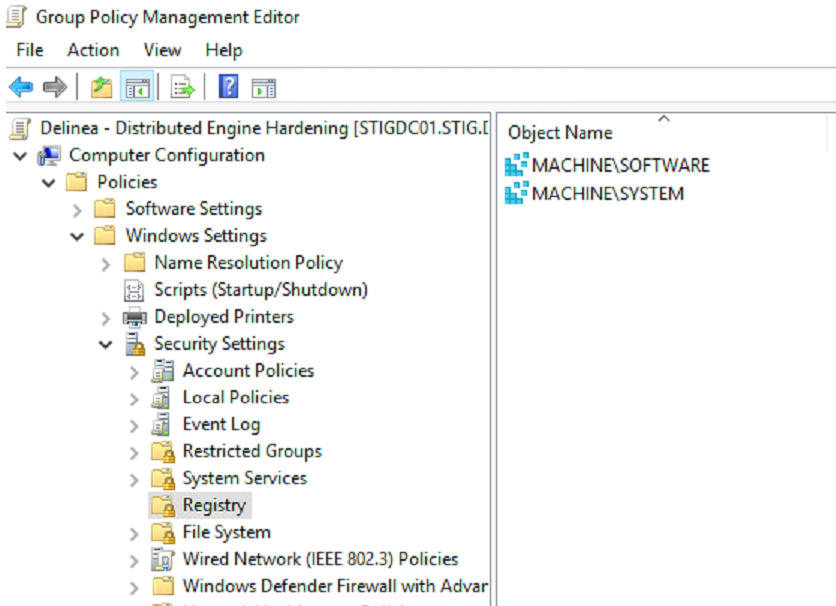Click the Export List toolbar icon
Viewport: 836px width, 606px height.
pyautogui.click(x=182, y=88)
